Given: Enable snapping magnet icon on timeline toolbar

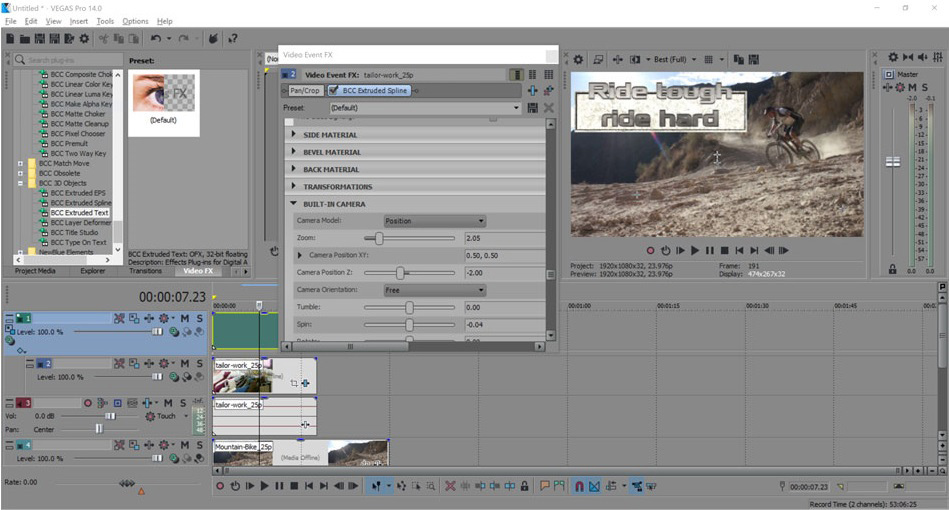Looking at the screenshot, I should [579, 486].
